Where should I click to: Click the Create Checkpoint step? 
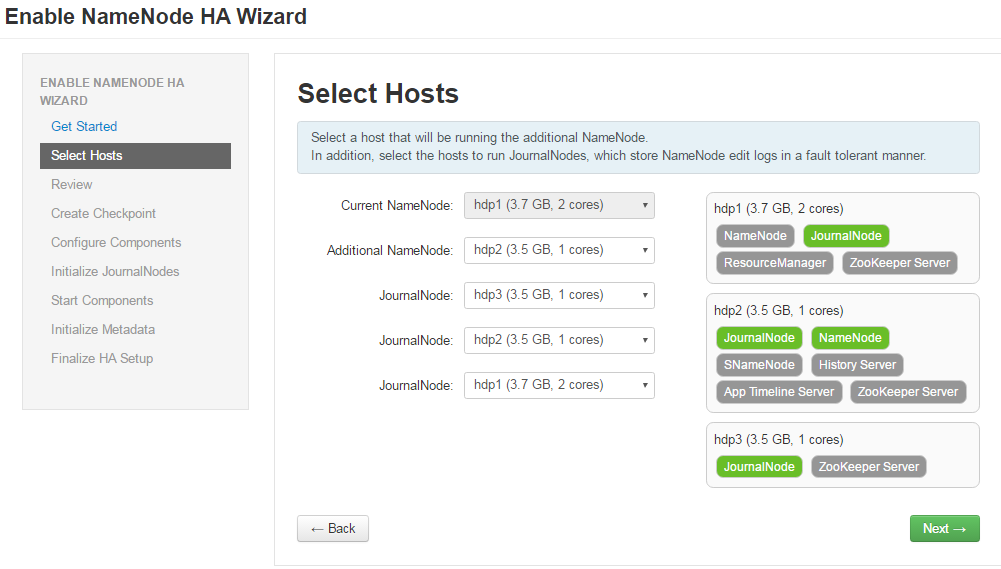103,213
